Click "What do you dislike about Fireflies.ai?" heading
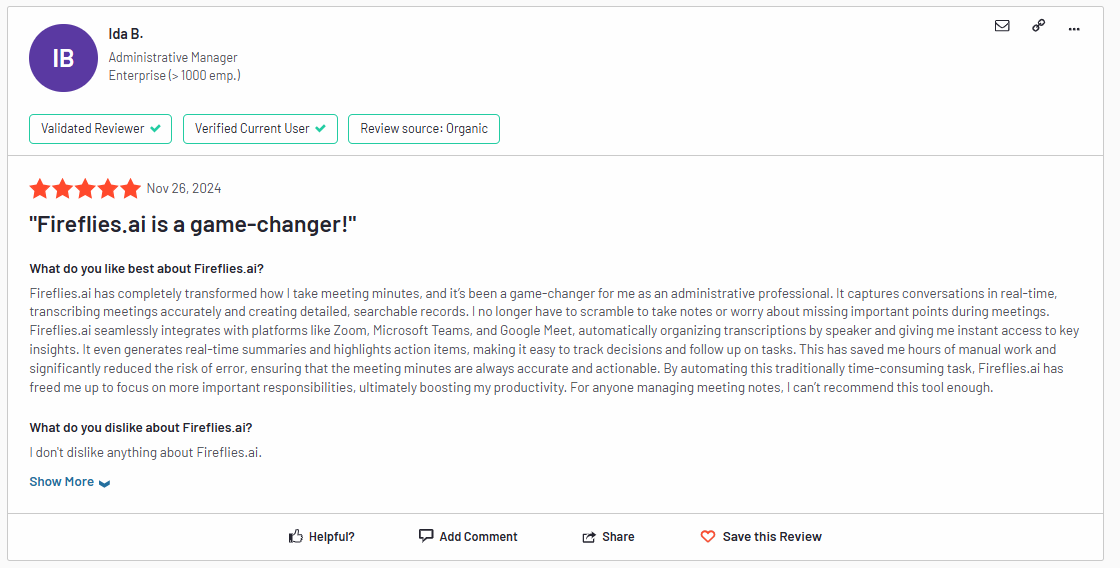1120x568 pixels. (141, 428)
